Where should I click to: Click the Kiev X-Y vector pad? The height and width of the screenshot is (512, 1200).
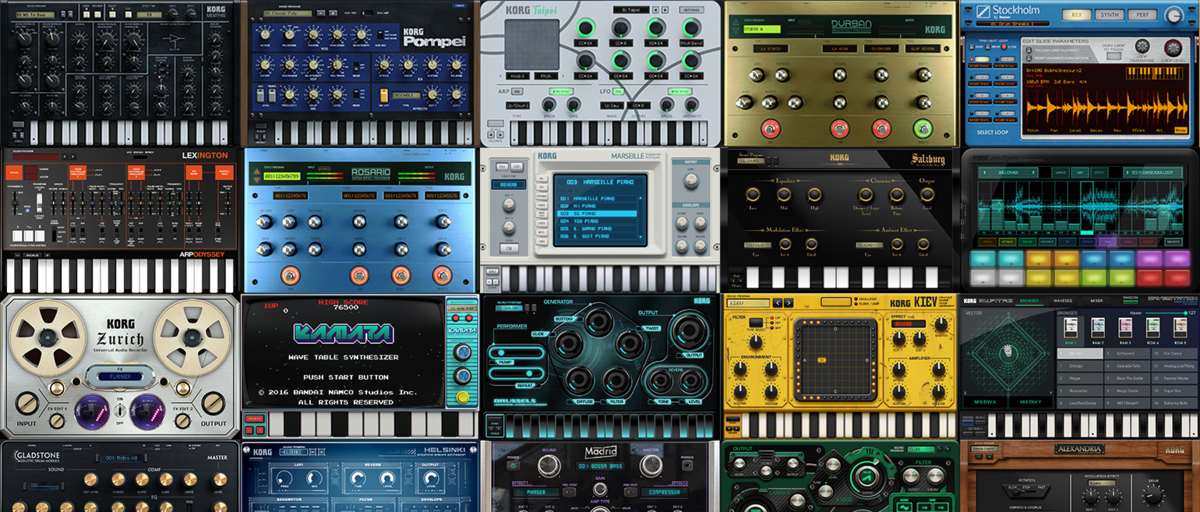click(835, 360)
